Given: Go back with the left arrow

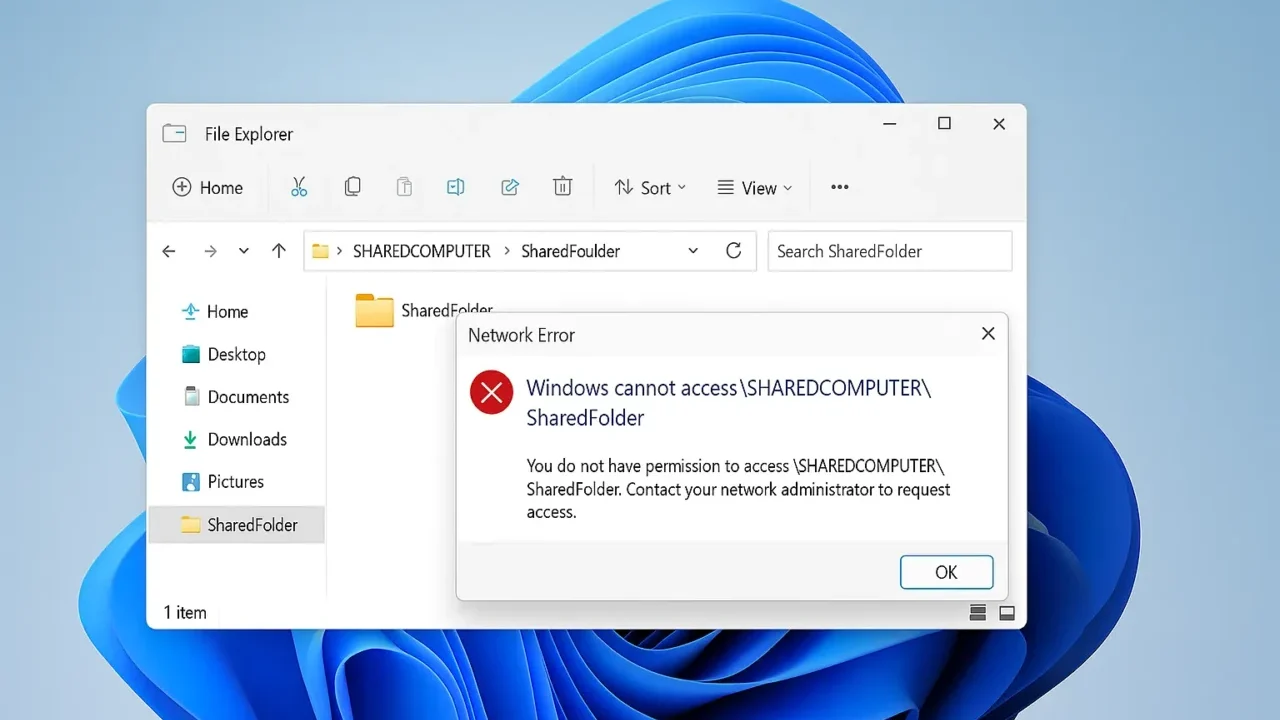Looking at the screenshot, I should tap(169, 251).
